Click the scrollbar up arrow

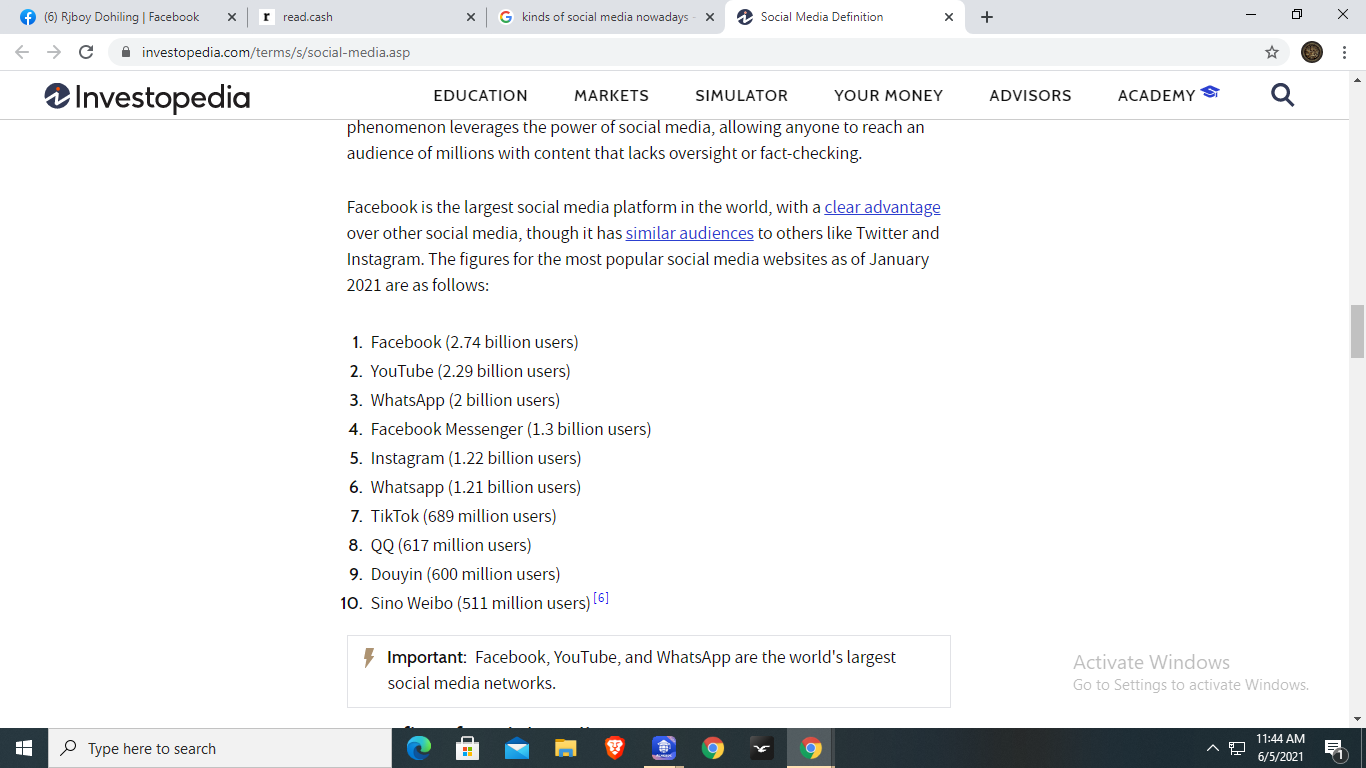click(x=1357, y=78)
